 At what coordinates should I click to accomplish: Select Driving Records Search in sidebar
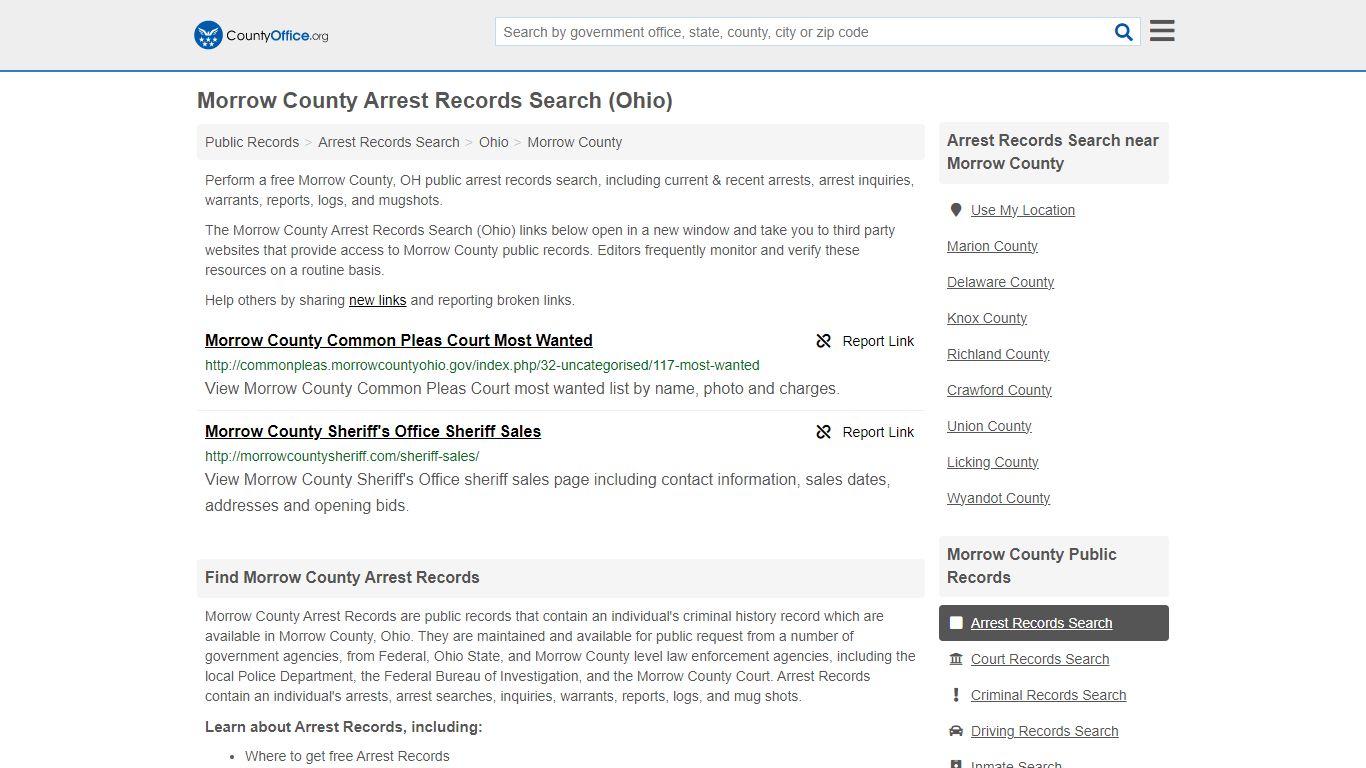point(1044,731)
